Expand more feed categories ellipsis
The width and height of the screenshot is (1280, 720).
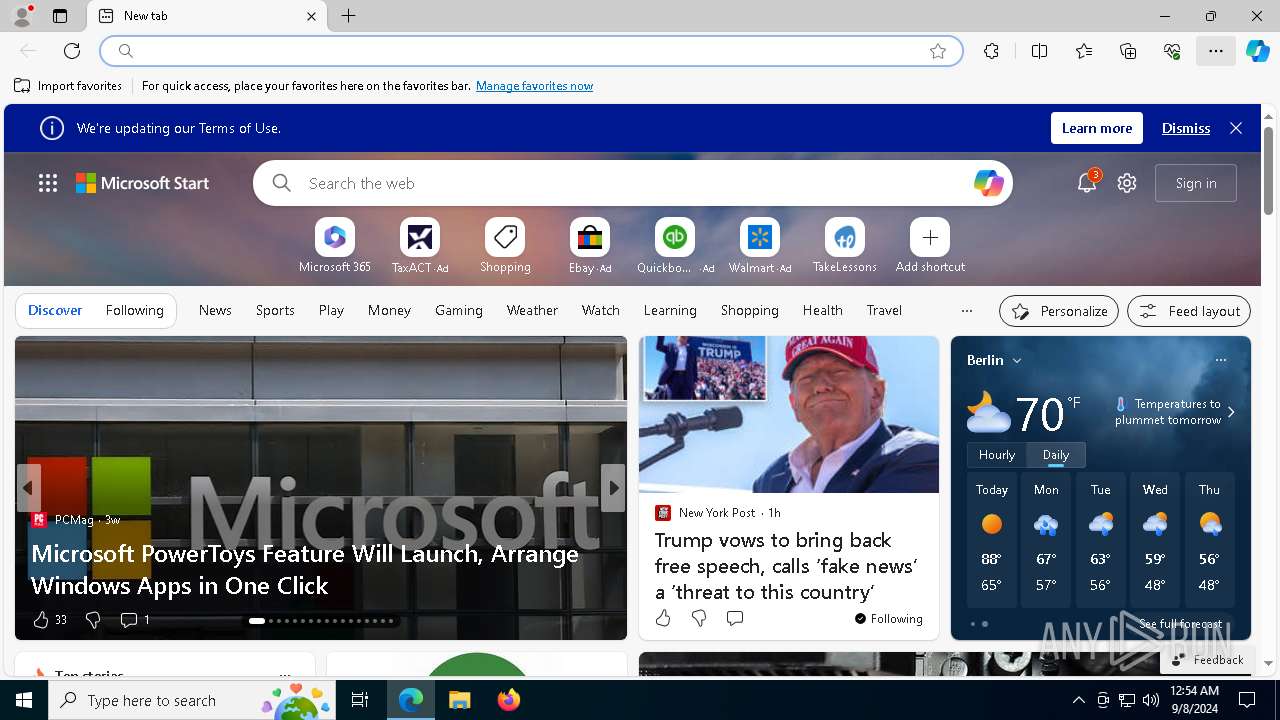coord(966,310)
